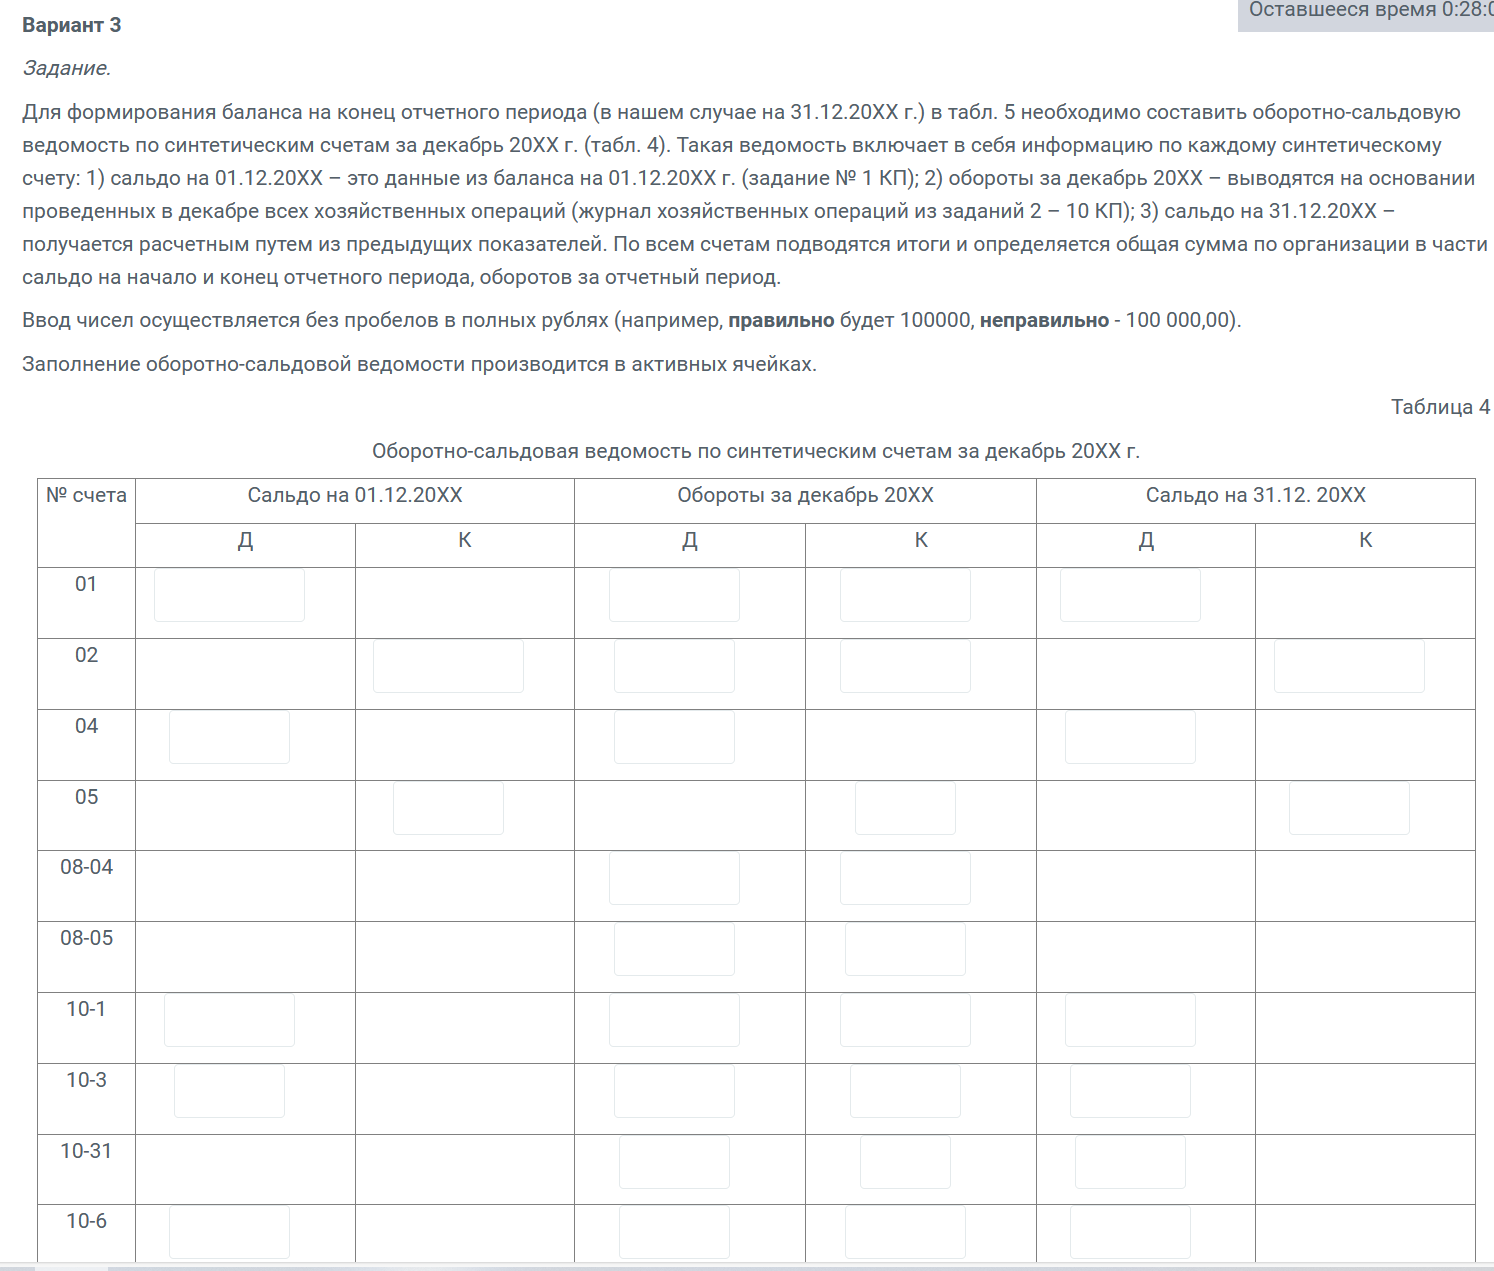1494x1271 pixels.
Task: Click the 'Таблица 4' label
Action: [x=1440, y=407]
